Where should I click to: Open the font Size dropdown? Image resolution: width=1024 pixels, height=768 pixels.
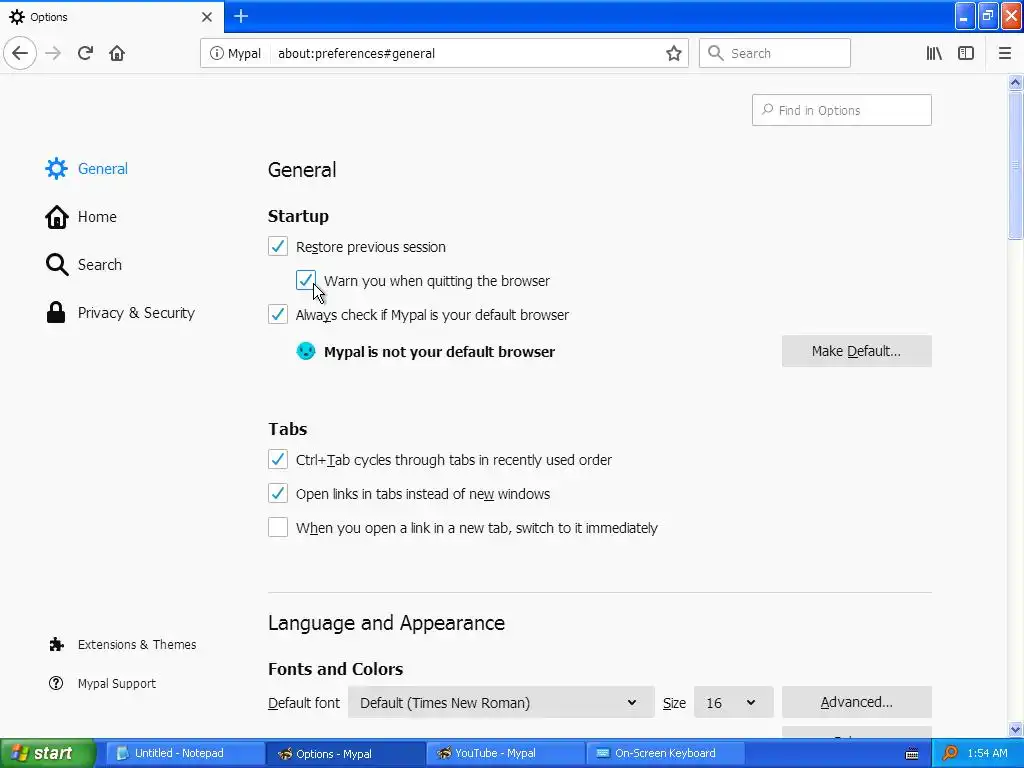(733, 703)
